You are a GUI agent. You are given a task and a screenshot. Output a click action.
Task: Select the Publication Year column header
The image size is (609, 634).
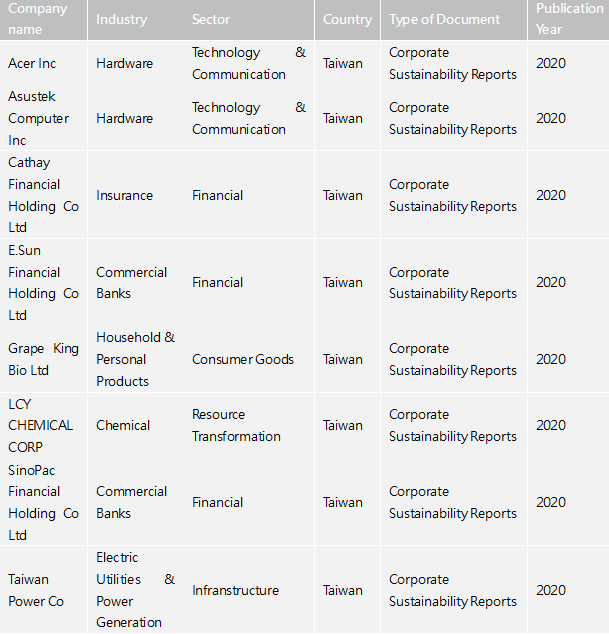tap(569, 19)
